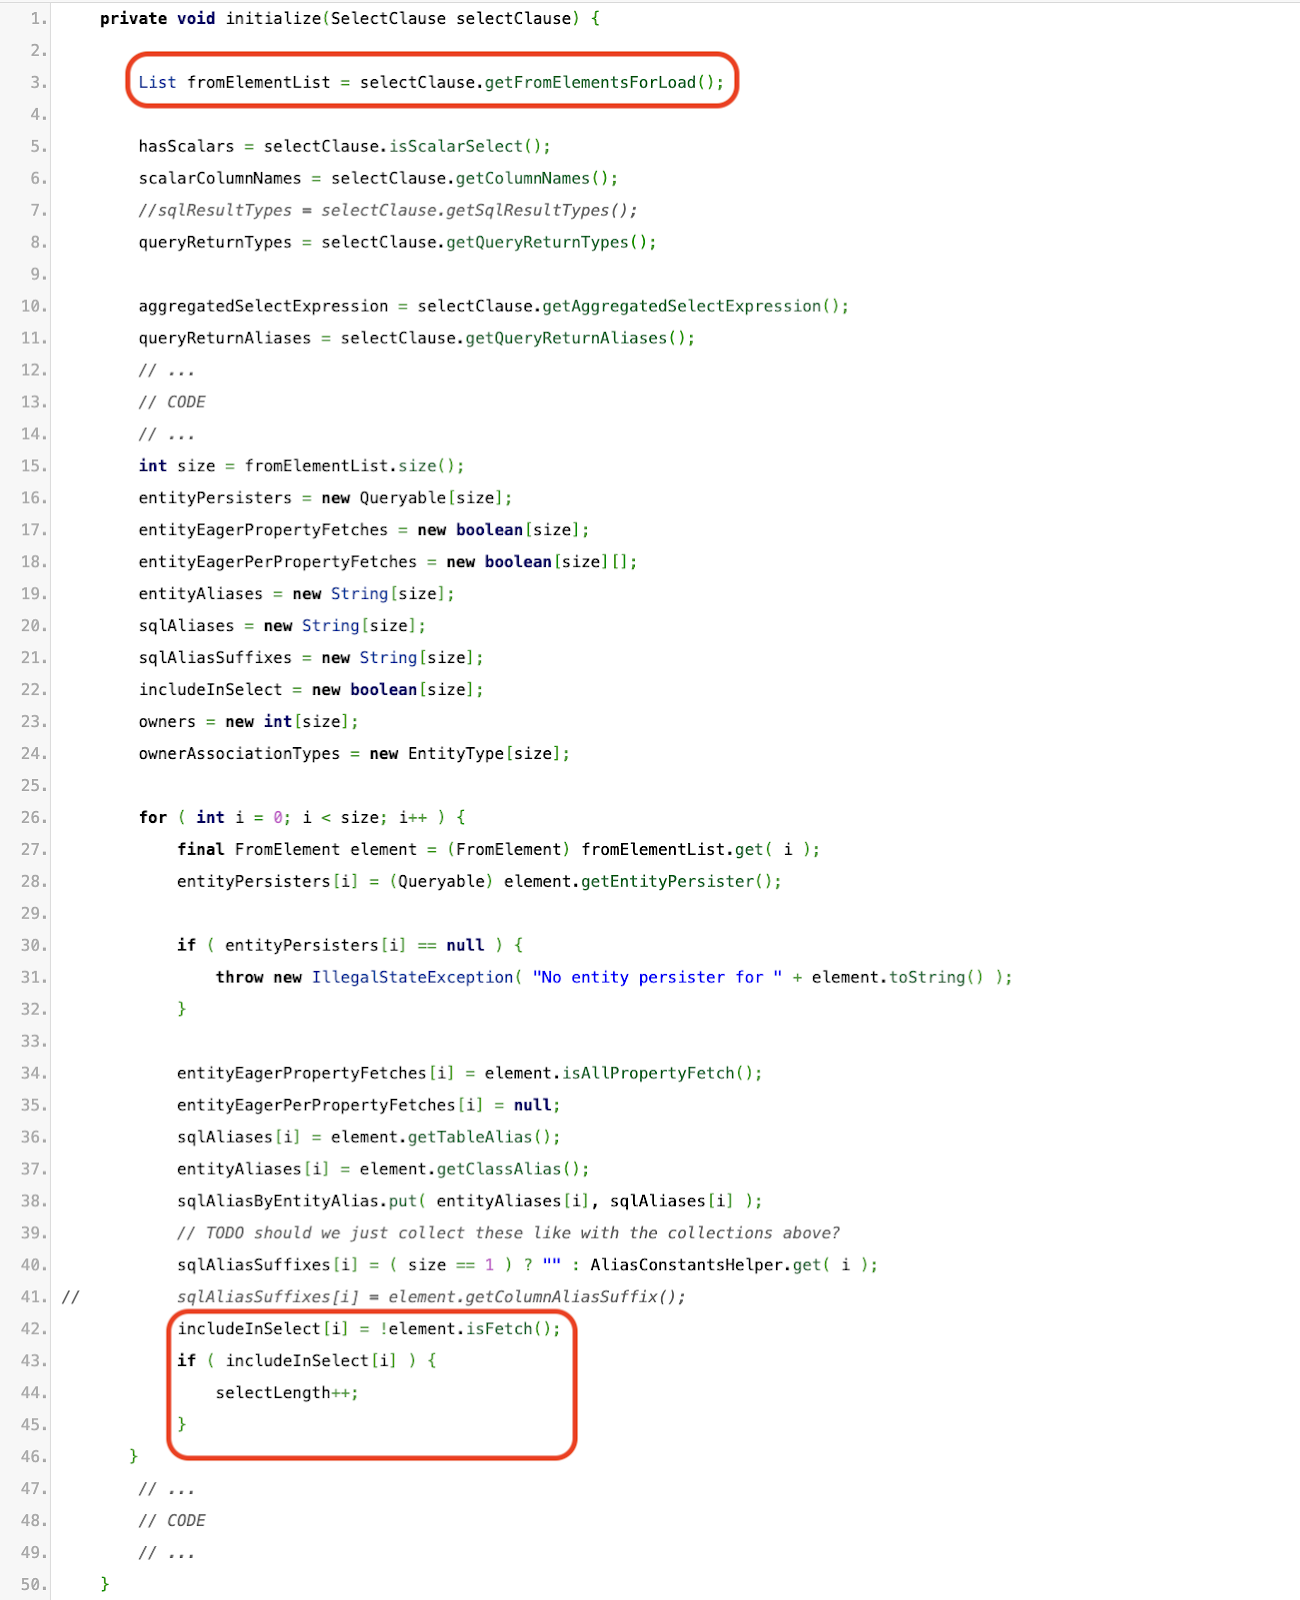Screen dimensions: 1300x1600
Task: Click the '// CODE' comment on line 48
Action: coord(172,1522)
